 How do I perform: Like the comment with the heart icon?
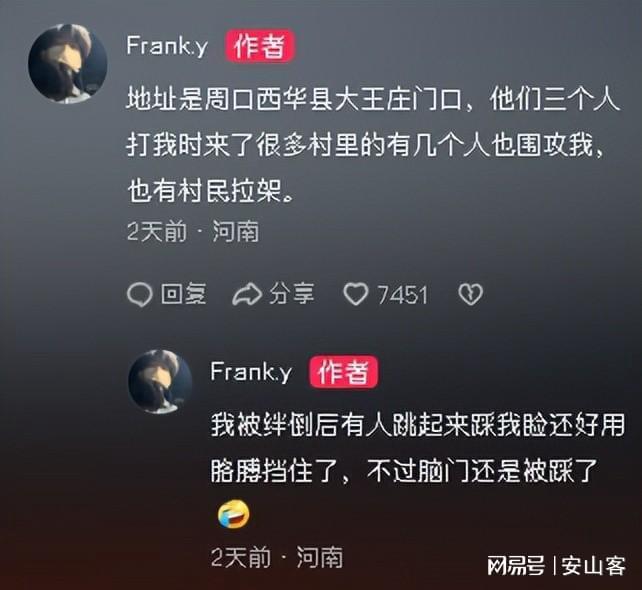(x=355, y=294)
